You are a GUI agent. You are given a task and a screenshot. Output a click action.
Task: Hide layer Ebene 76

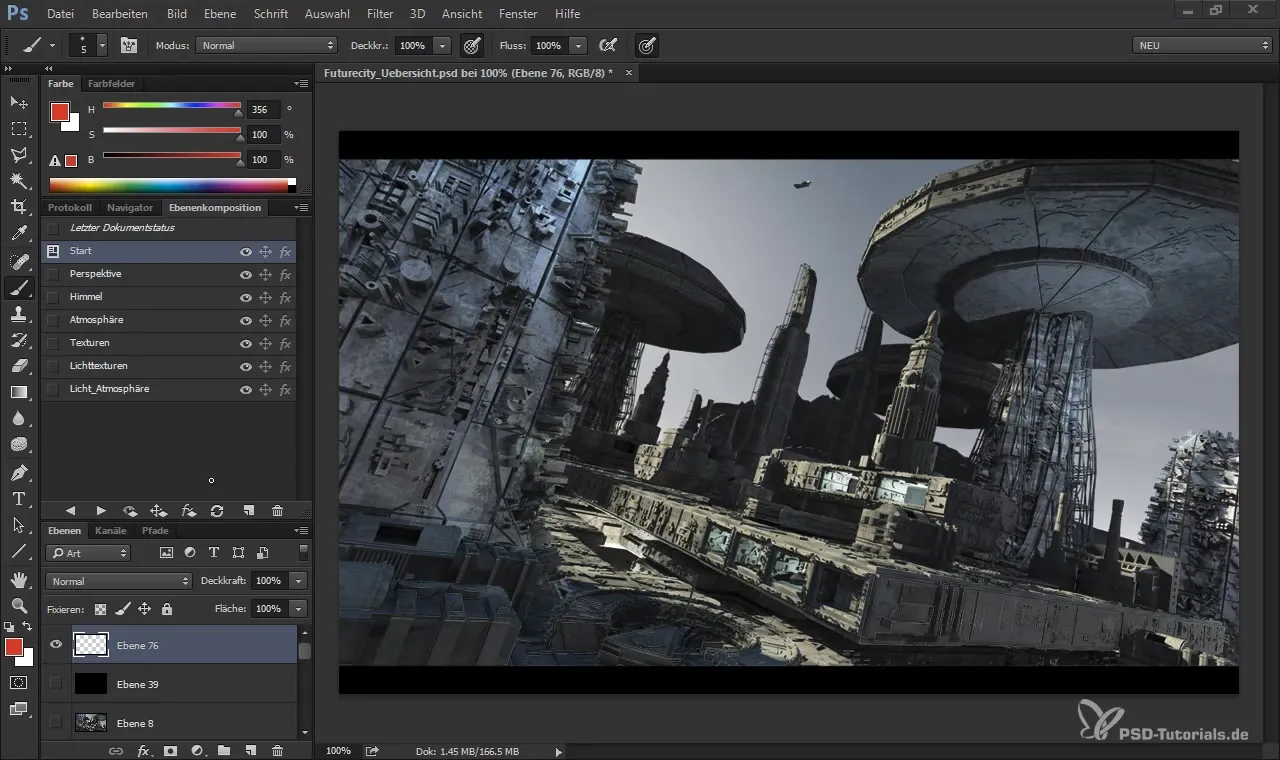pos(56,646)
